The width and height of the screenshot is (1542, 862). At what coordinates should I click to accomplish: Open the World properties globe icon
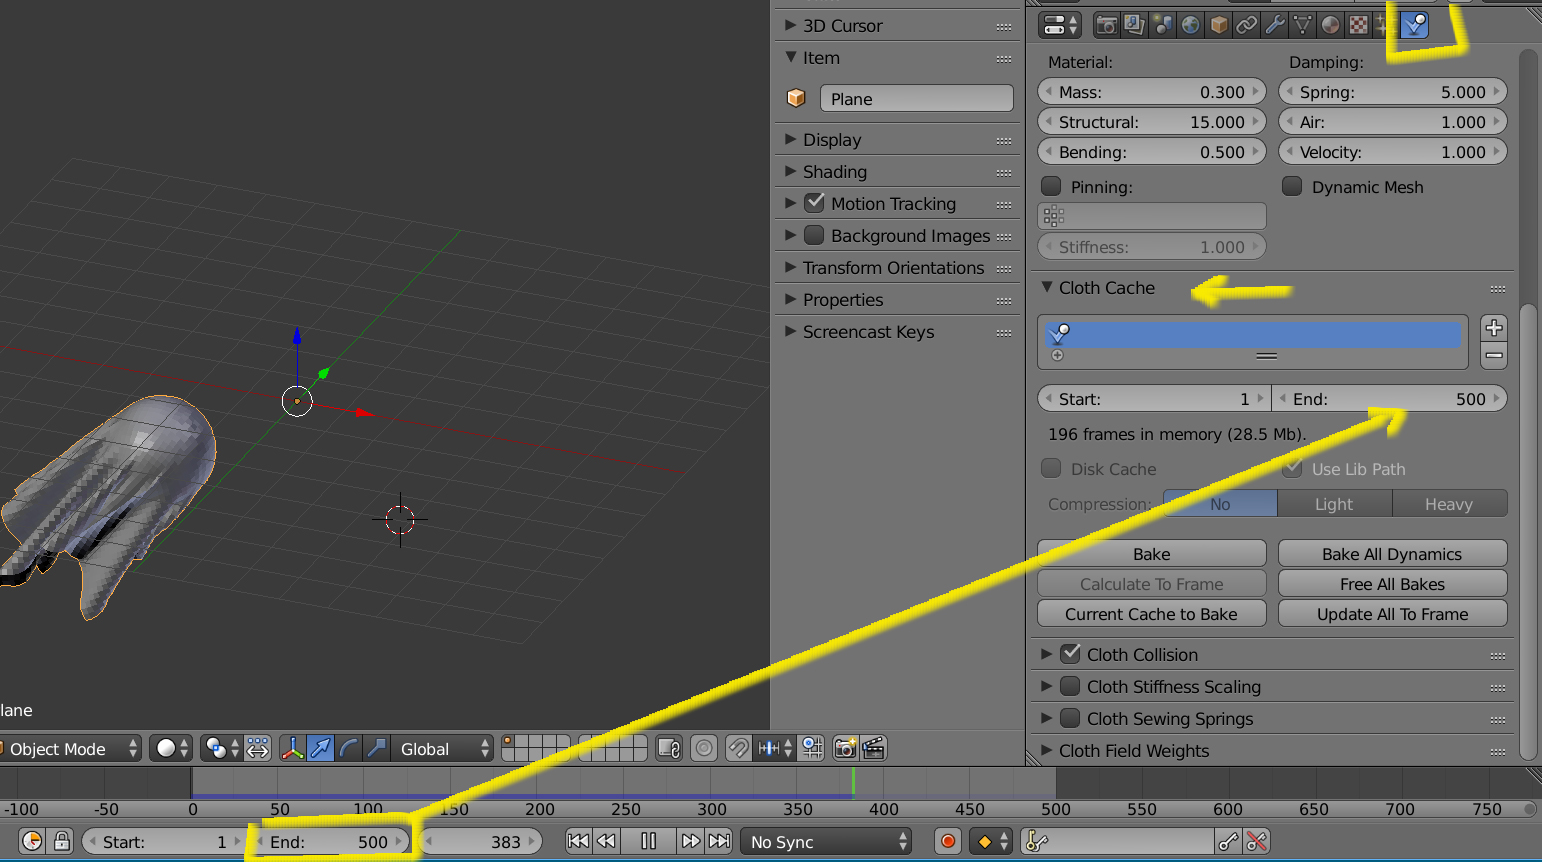point(1190,25)
